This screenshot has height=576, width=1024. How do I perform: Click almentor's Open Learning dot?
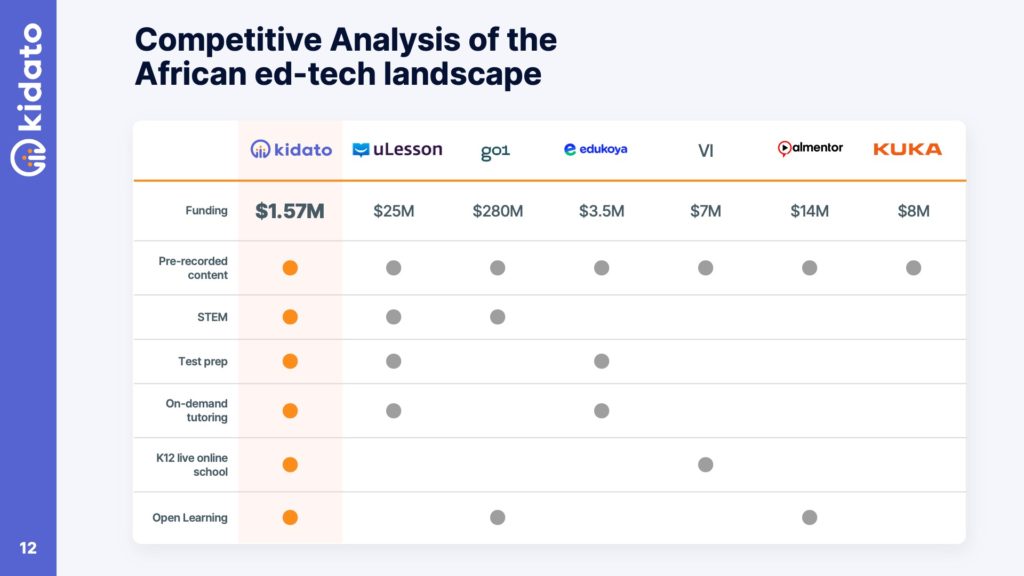(x=810, y=517)
